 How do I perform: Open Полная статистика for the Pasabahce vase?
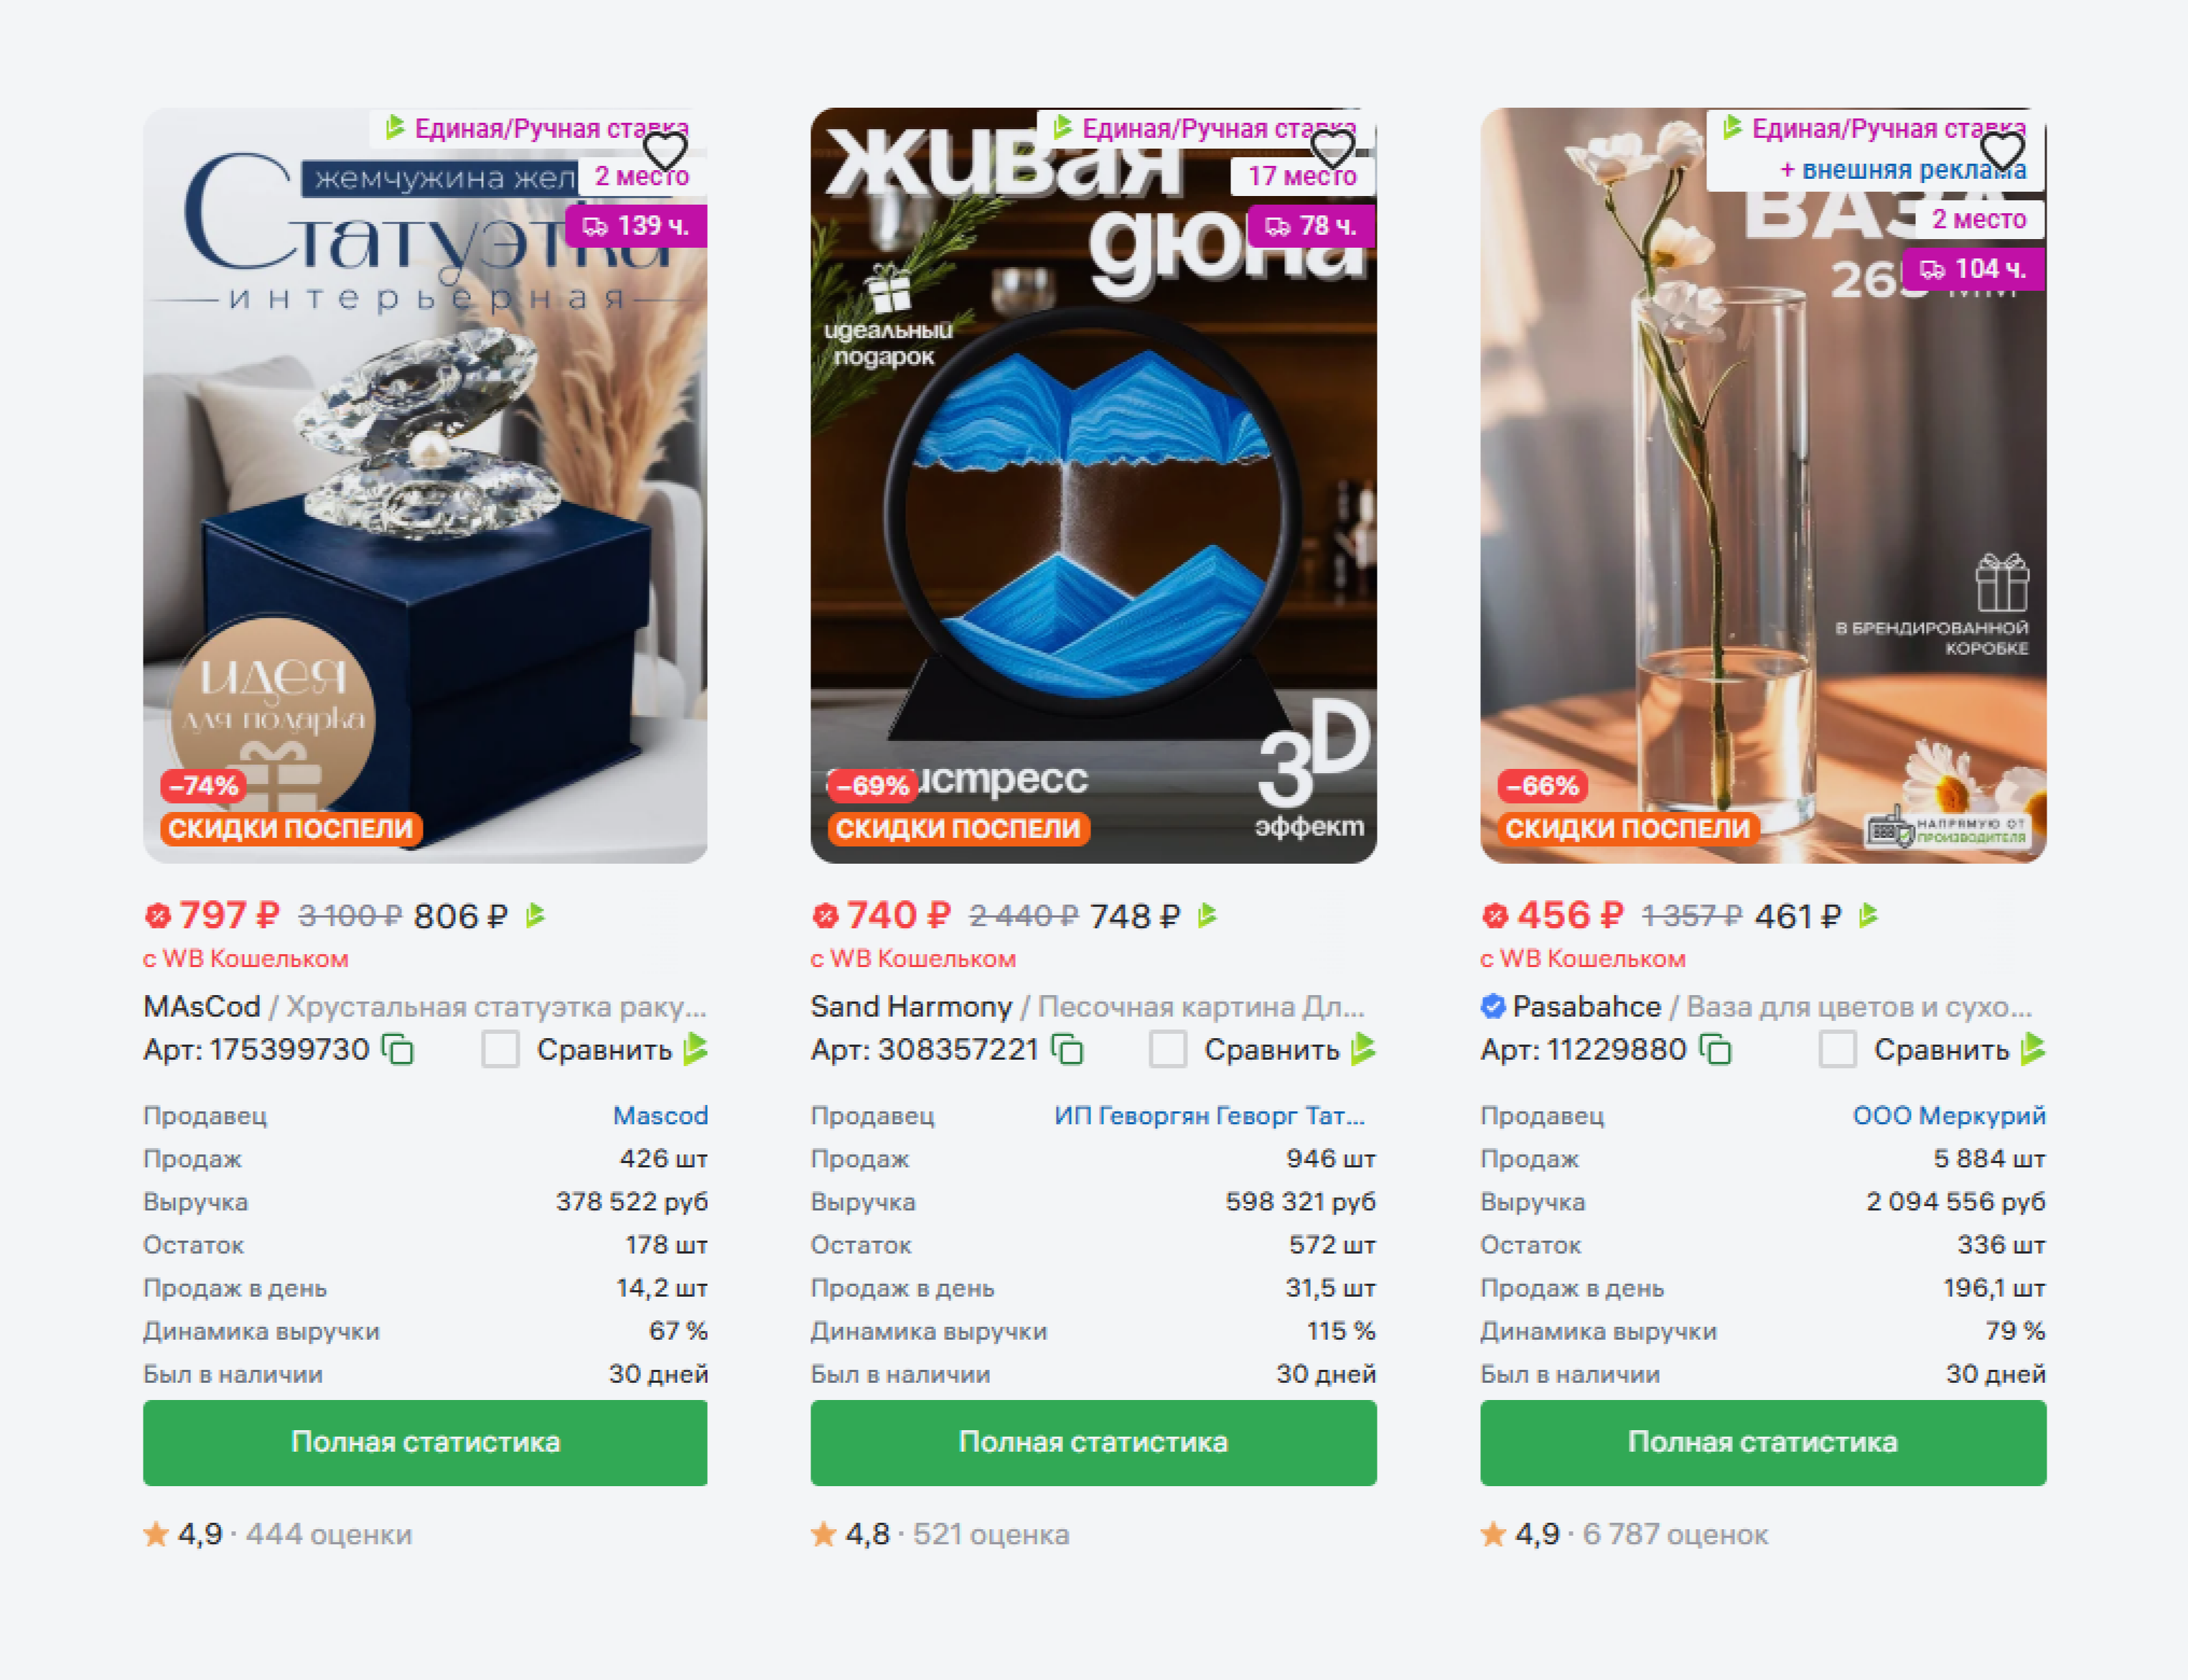coord(1763,1442)
